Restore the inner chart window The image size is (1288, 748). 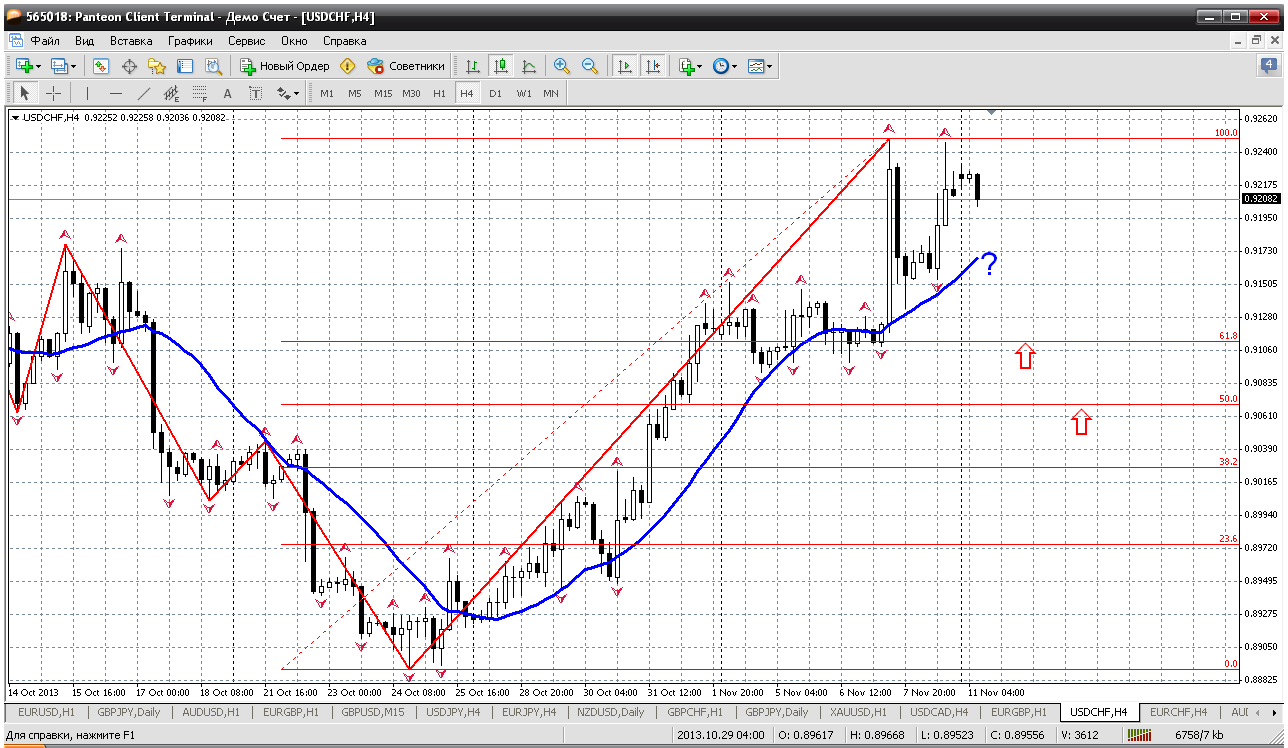1257,41
